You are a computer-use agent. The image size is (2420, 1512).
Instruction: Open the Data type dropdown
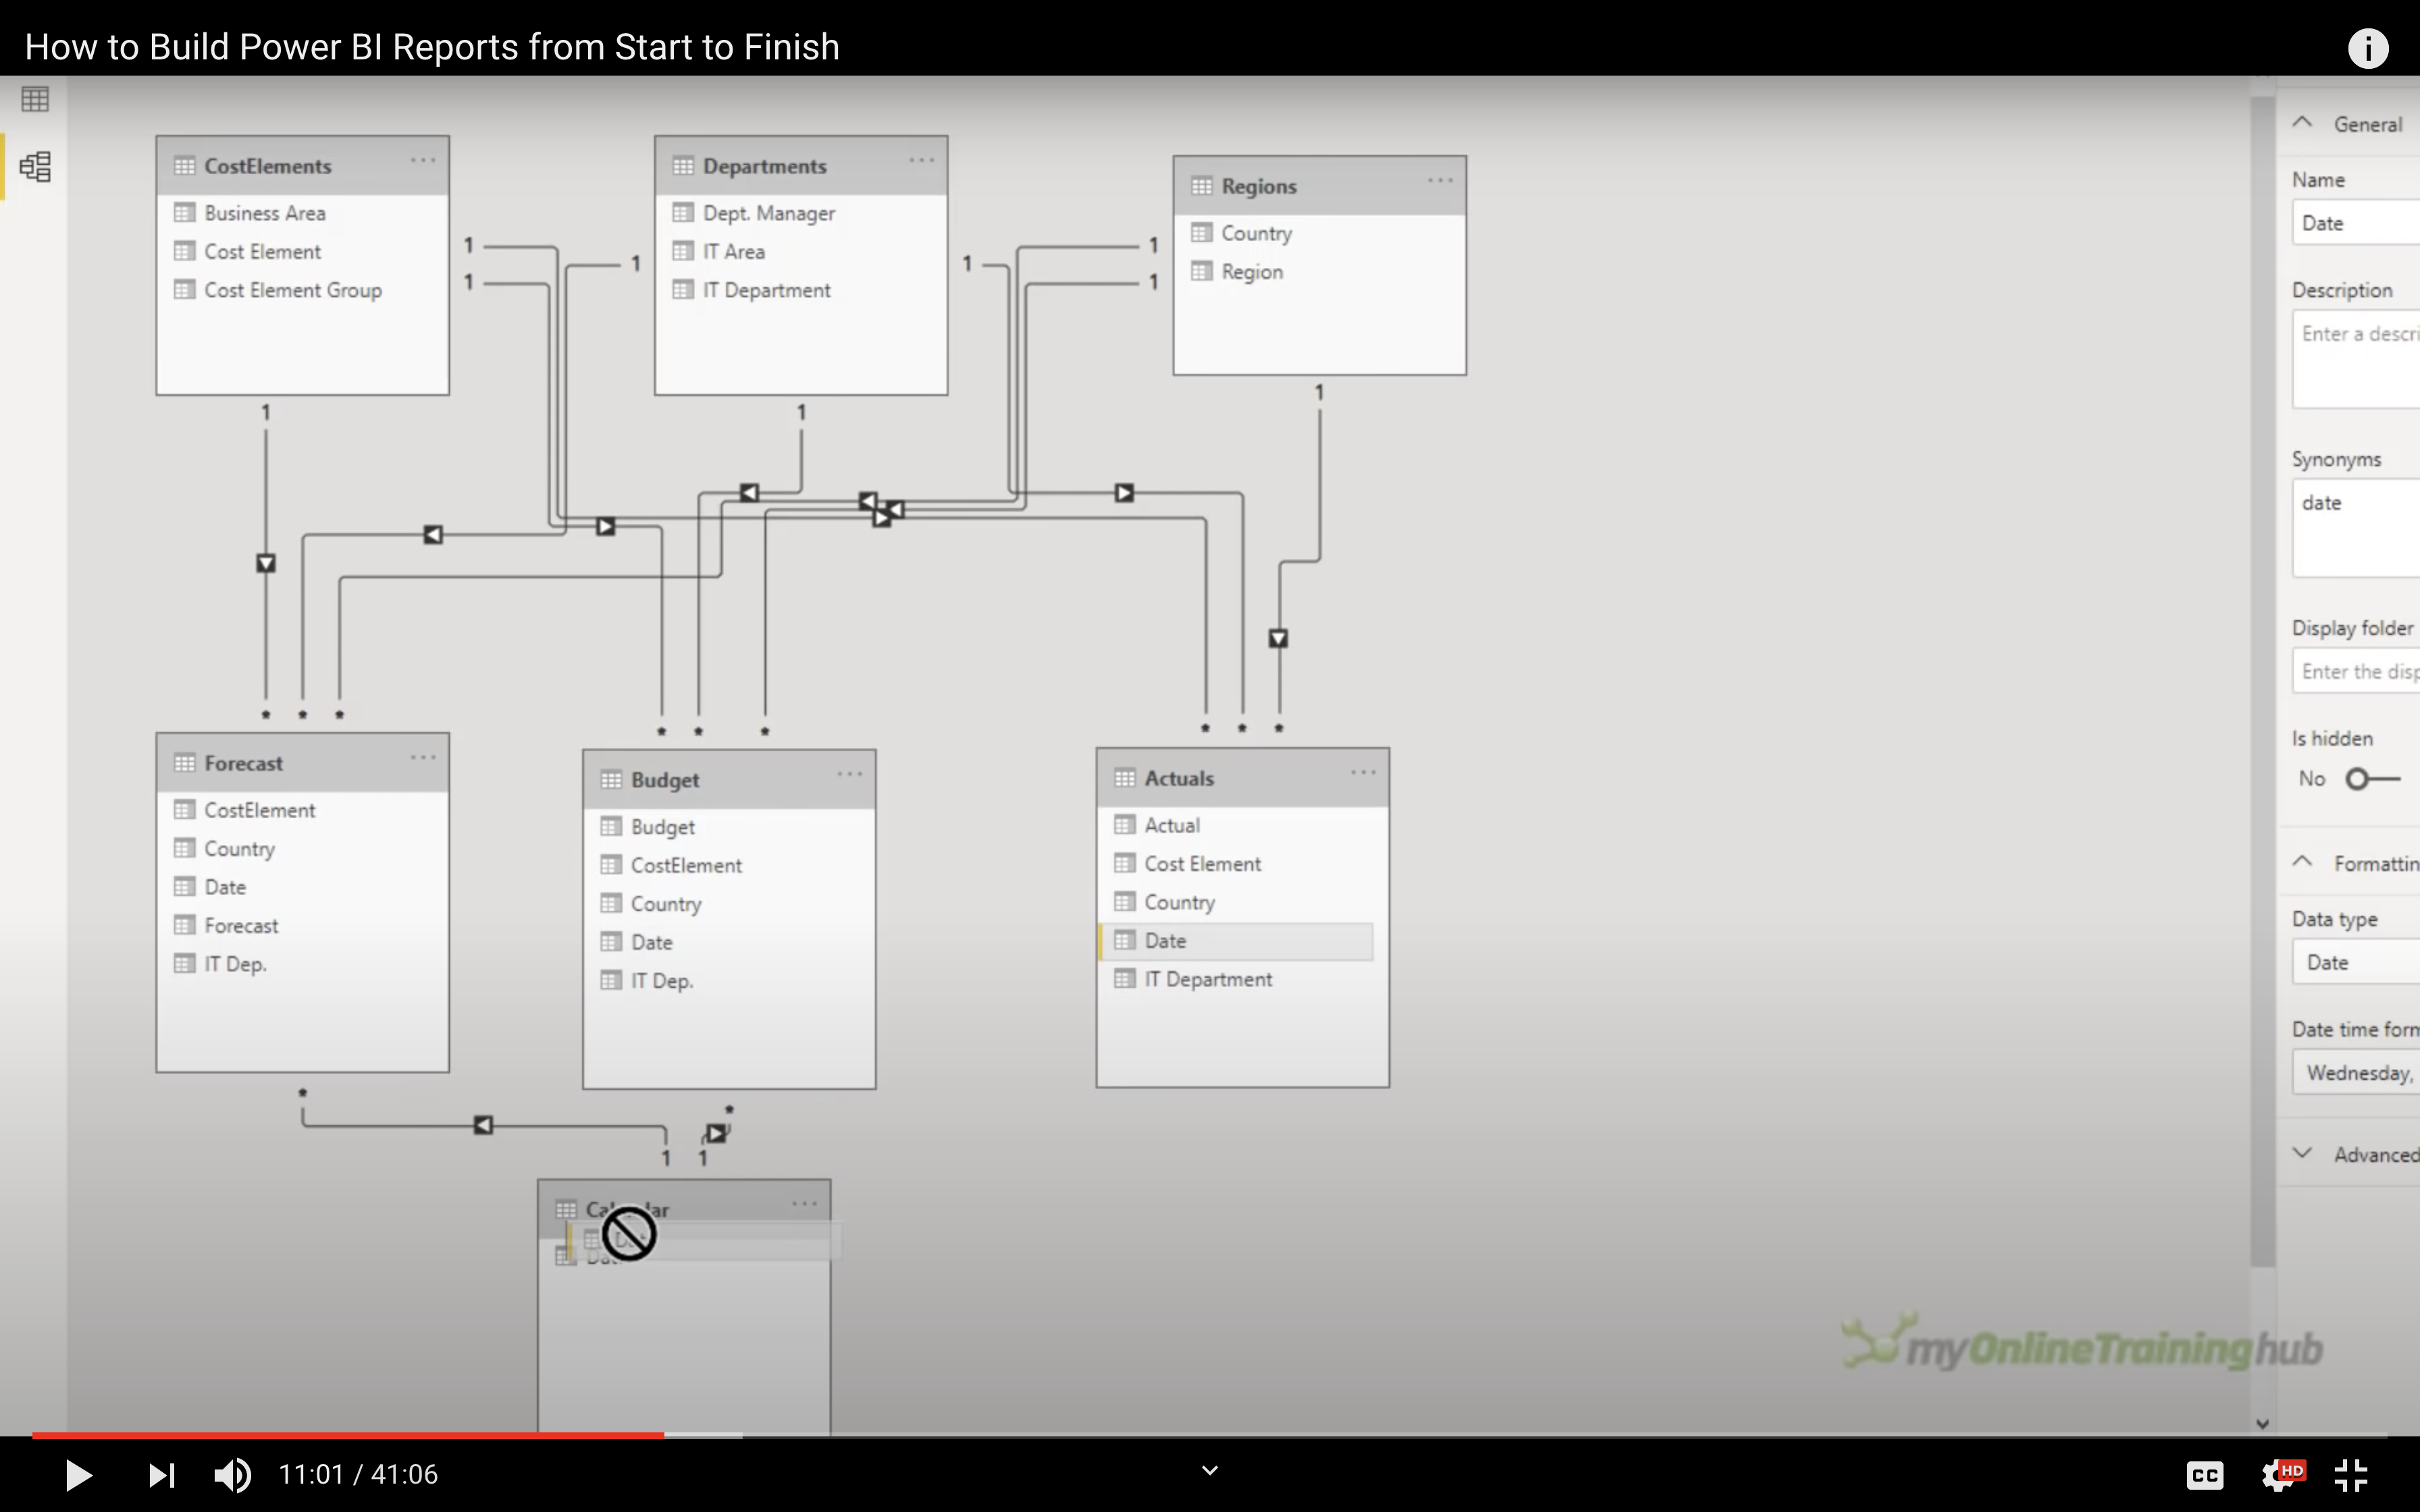pyautogui.click(x=2355, y=963)
